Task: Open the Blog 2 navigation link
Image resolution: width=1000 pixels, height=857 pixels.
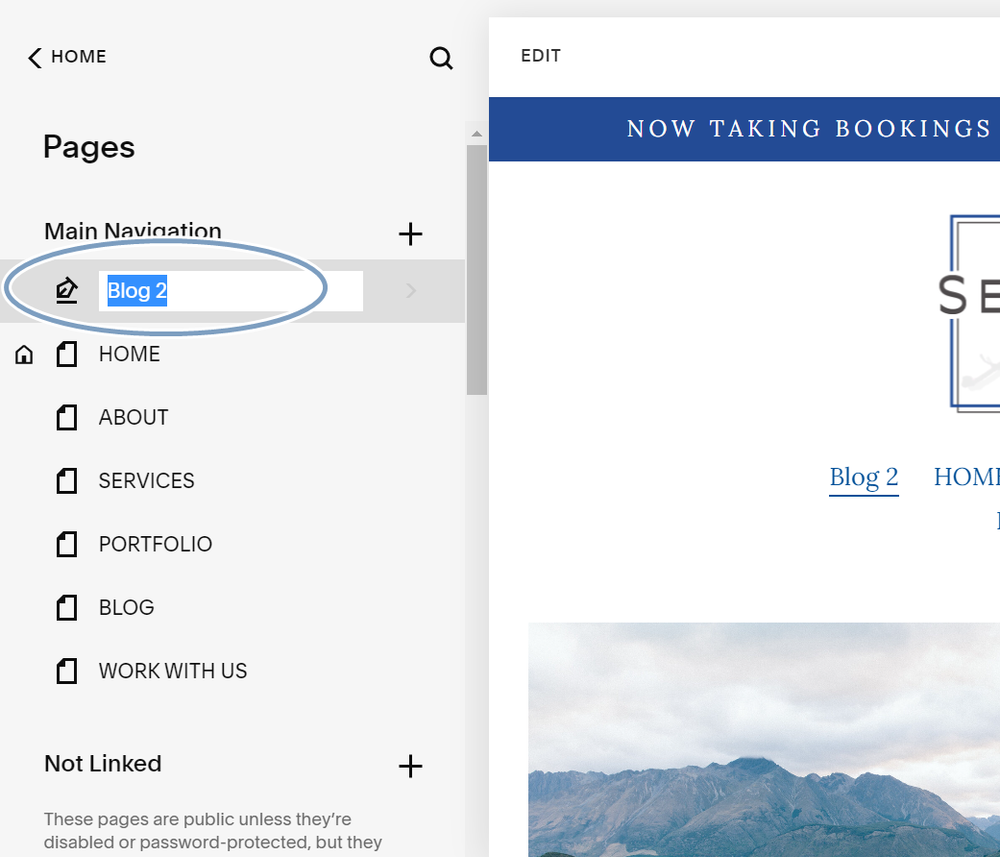Action: tap(863, 477)
